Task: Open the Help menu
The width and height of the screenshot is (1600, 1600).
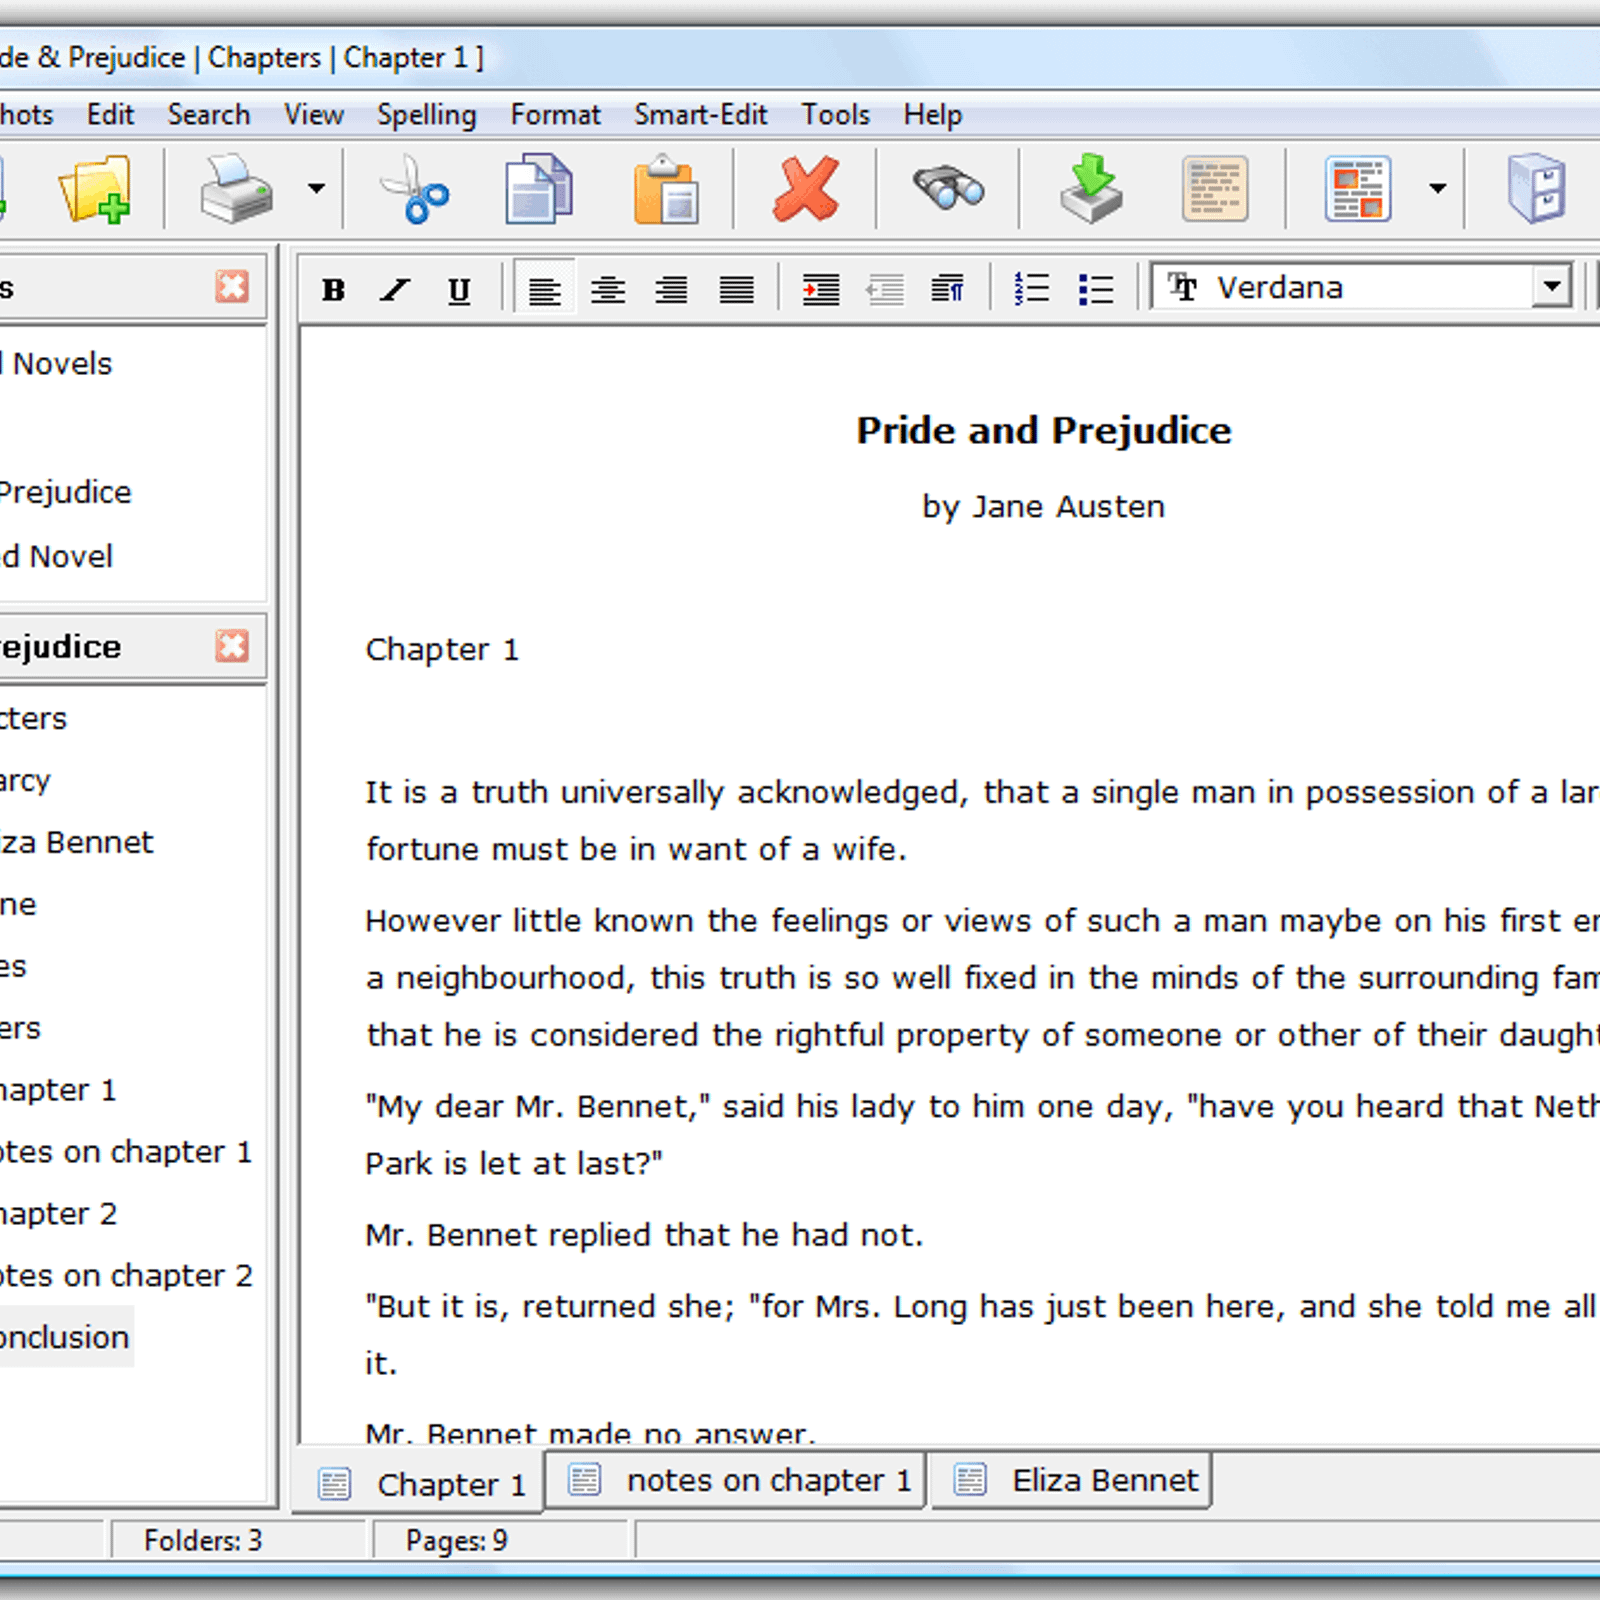Action: [933, 116]
